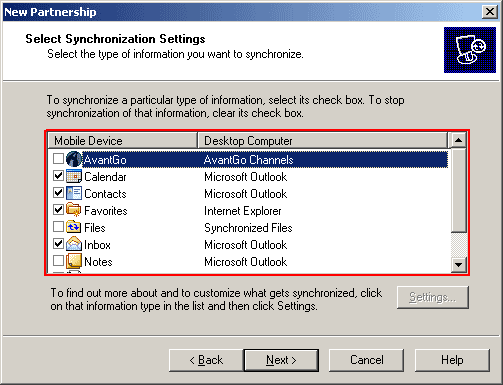Click the AvantGo channel icon
The height and width of the screenshot is (385, 503).
coord(74,159)
